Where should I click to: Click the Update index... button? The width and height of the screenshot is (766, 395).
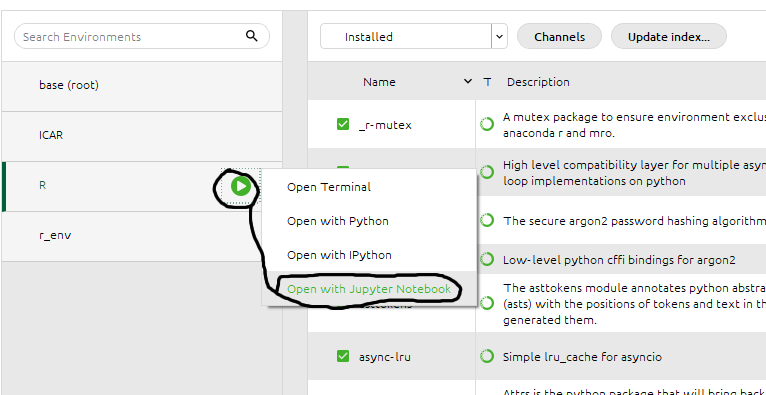[669, 37]
